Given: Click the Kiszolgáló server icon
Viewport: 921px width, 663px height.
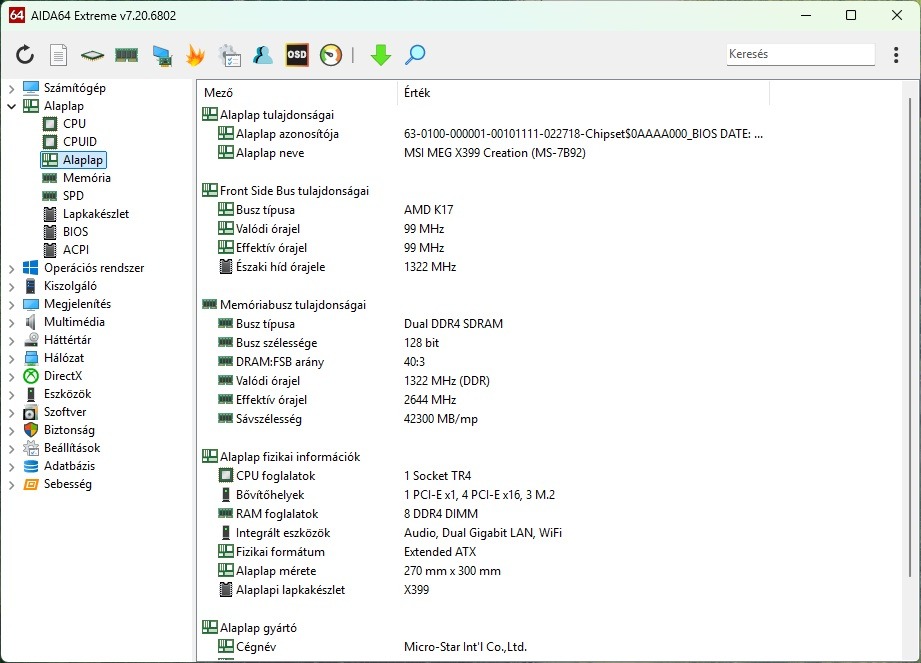Looking at the screenshot, I should 31,286.
